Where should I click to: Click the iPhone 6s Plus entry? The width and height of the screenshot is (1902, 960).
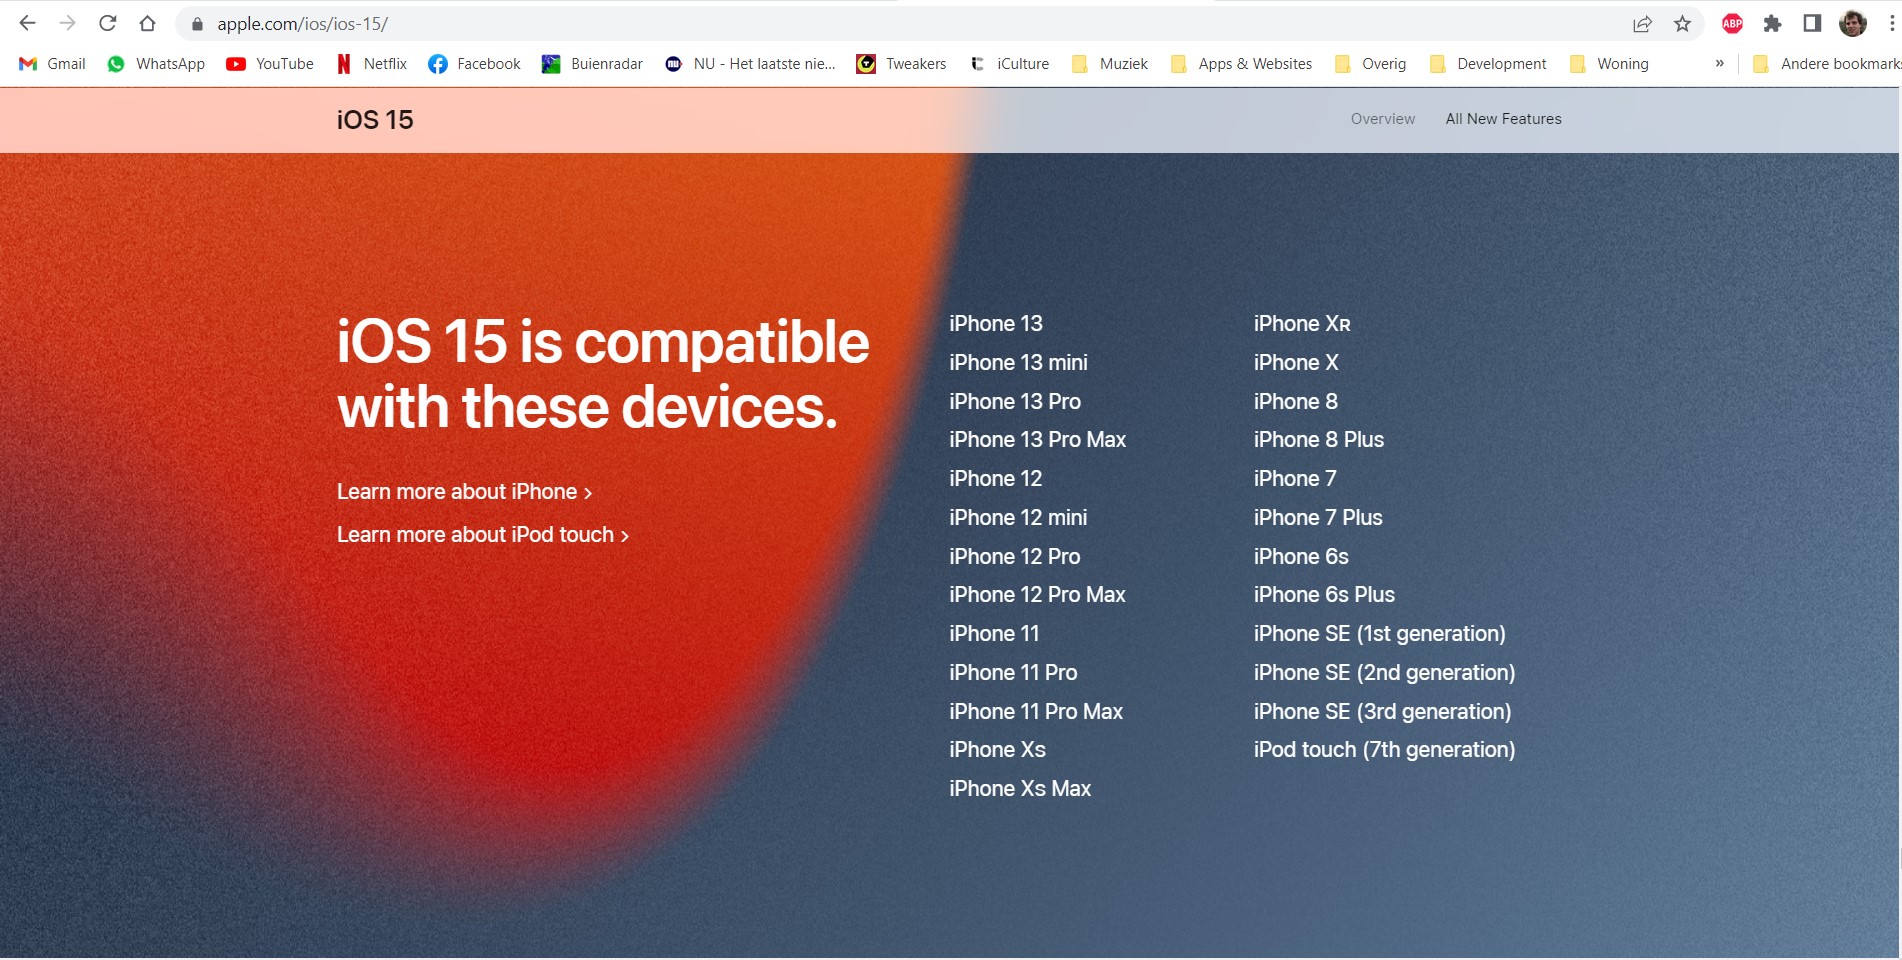pyautogui.click(x=1324, y=595)
